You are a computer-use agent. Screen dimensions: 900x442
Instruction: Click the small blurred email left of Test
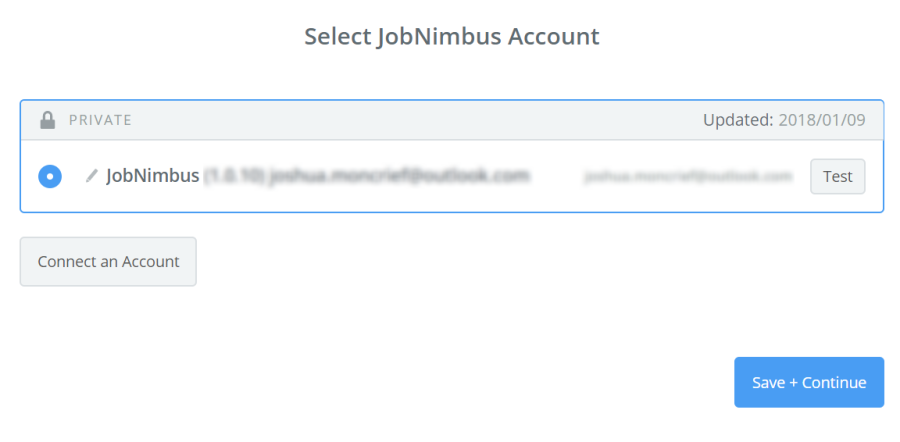[x=688, y=176]
